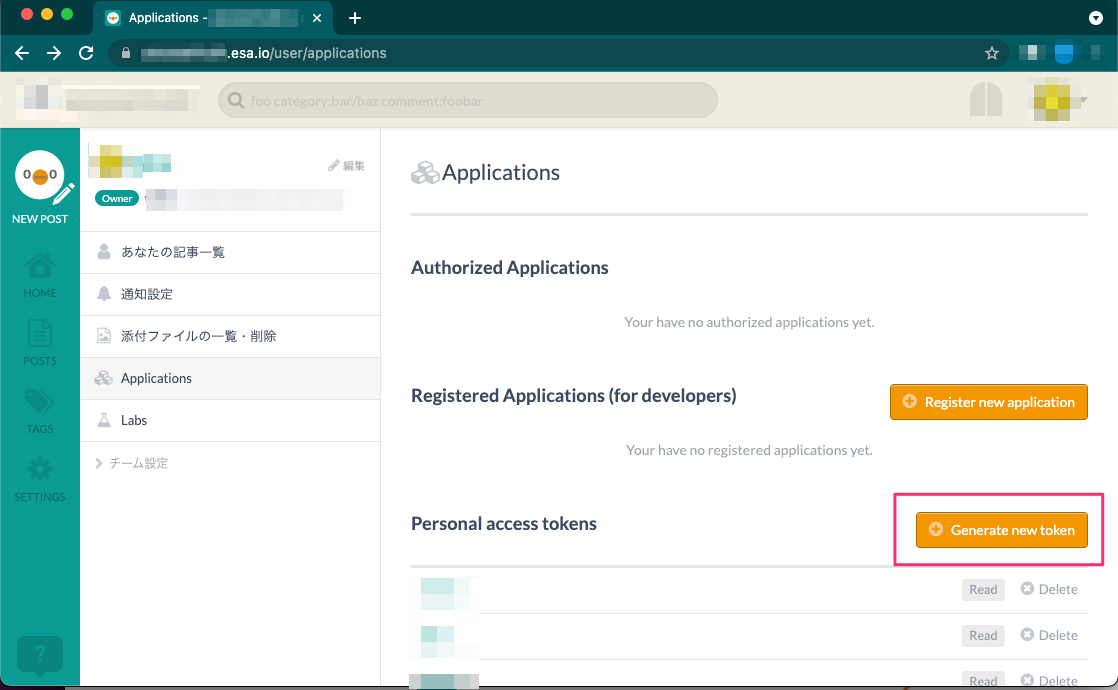Go to POSTS in left sidebar
The width and height of the screenshot is (1118, 690).
40,342
